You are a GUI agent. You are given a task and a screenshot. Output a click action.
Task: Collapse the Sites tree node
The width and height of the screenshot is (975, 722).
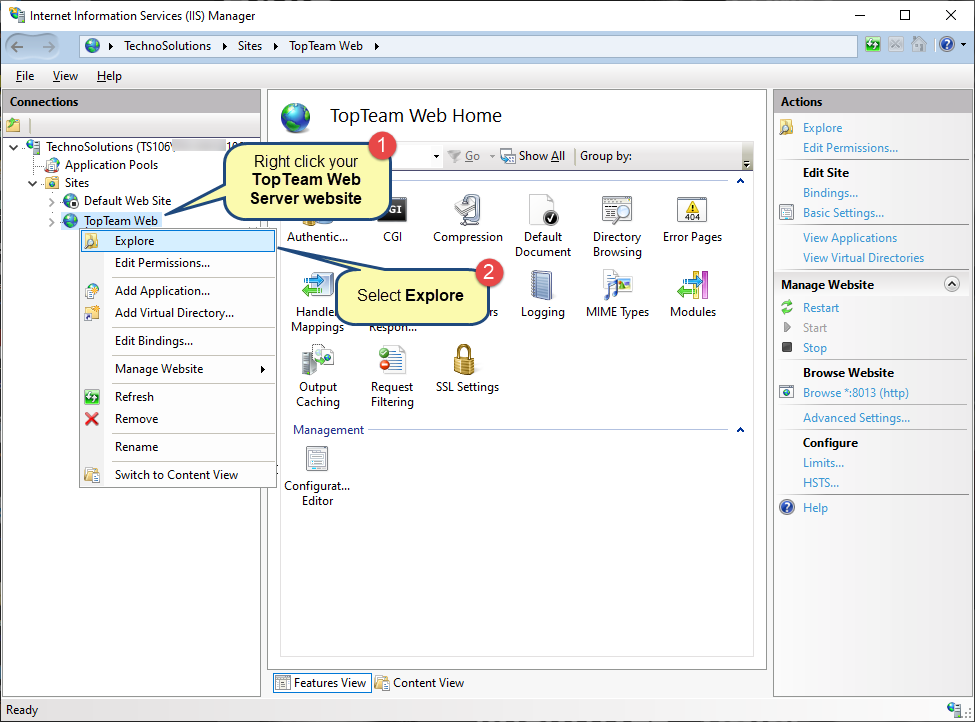pyautogui.click(x=33, y=183)
